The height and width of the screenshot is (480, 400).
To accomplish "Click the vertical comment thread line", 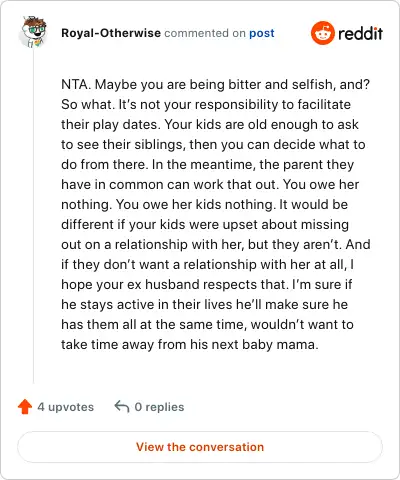I will click(x=33, y=215).
